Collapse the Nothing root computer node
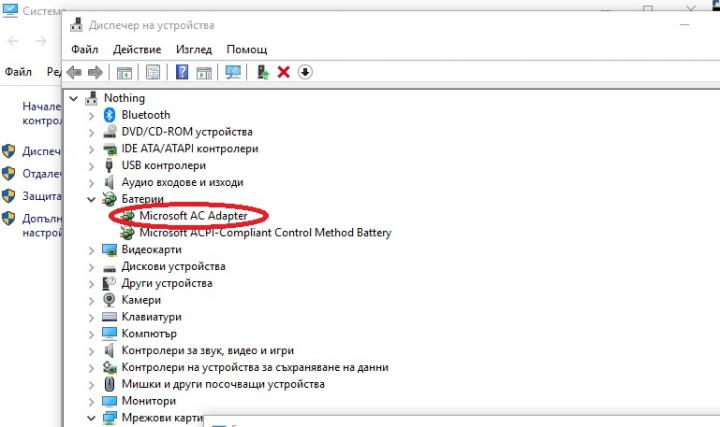 [73, 98]
